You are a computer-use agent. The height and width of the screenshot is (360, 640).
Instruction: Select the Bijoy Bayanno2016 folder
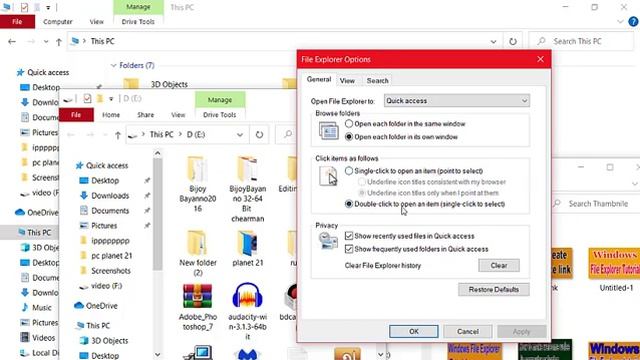pyautogui.click(x=198, y=184)
